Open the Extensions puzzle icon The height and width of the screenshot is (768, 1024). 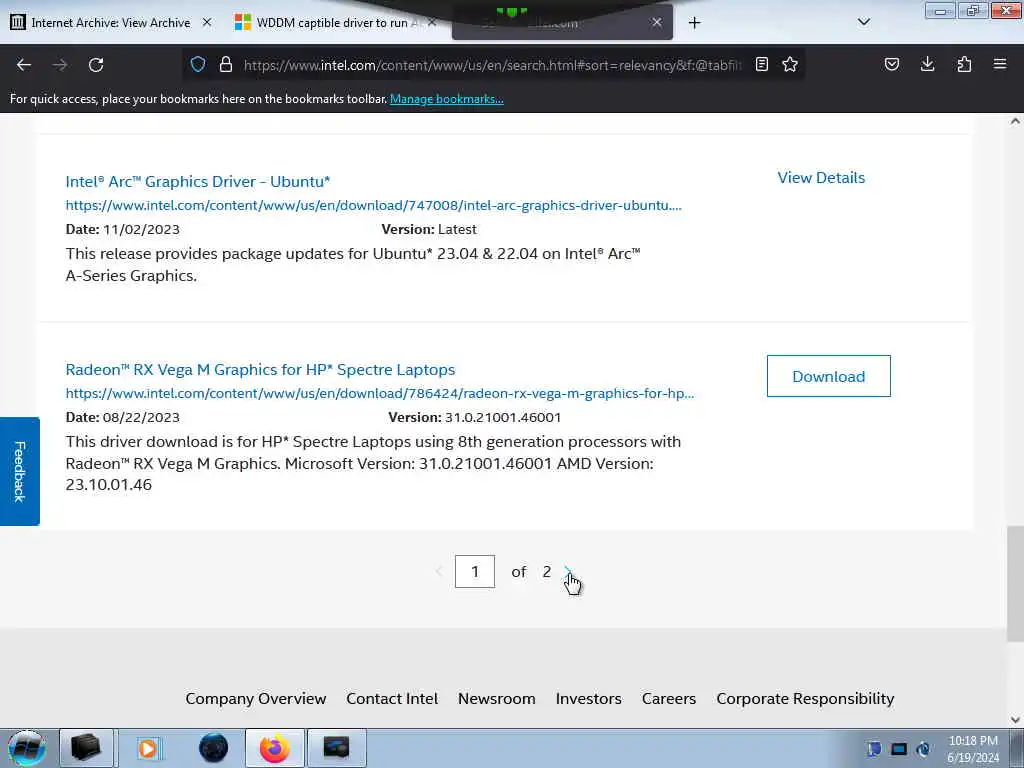(964, 64)
